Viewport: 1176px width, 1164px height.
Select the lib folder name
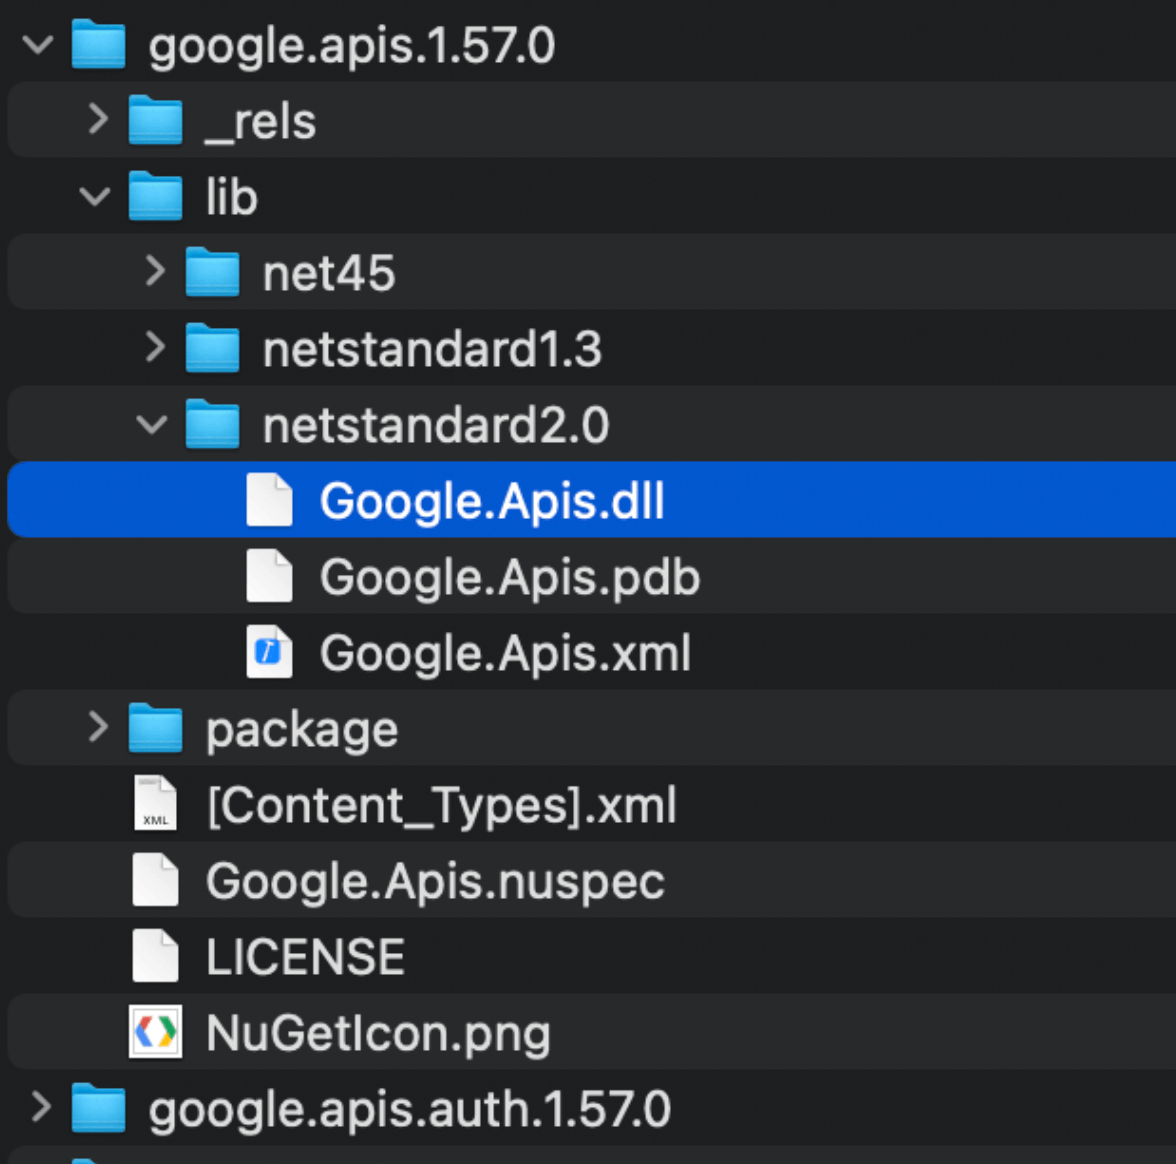pos(232,197)
